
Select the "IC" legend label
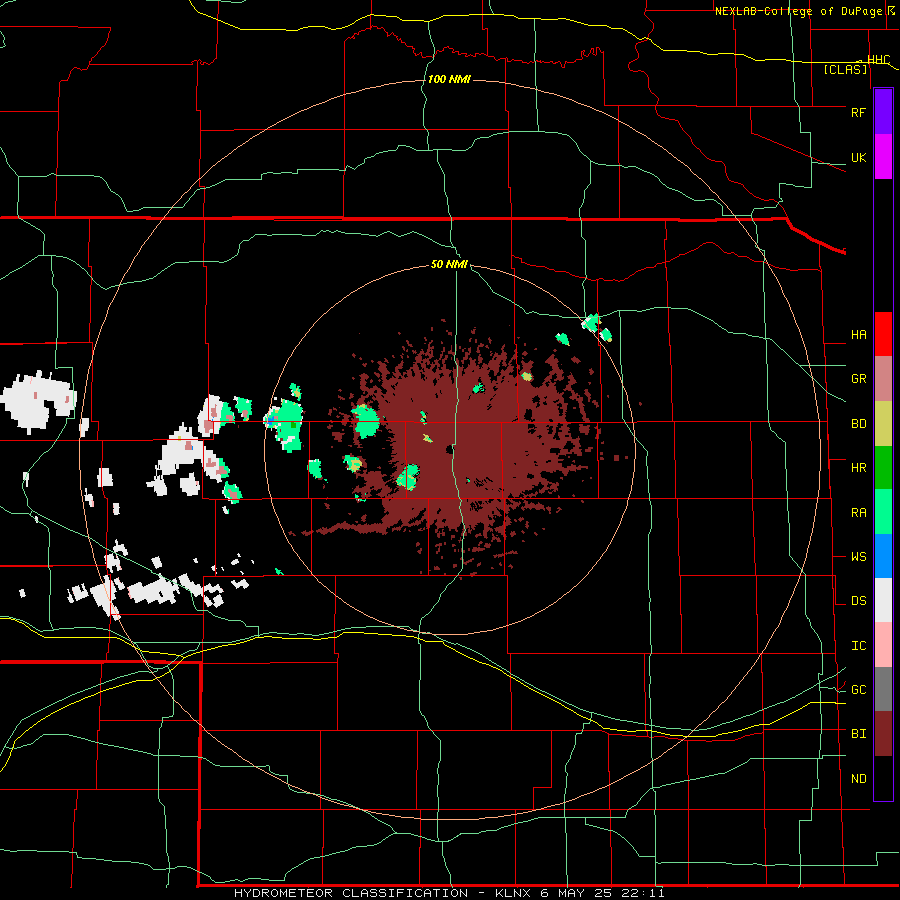click(x=858, y=646)
